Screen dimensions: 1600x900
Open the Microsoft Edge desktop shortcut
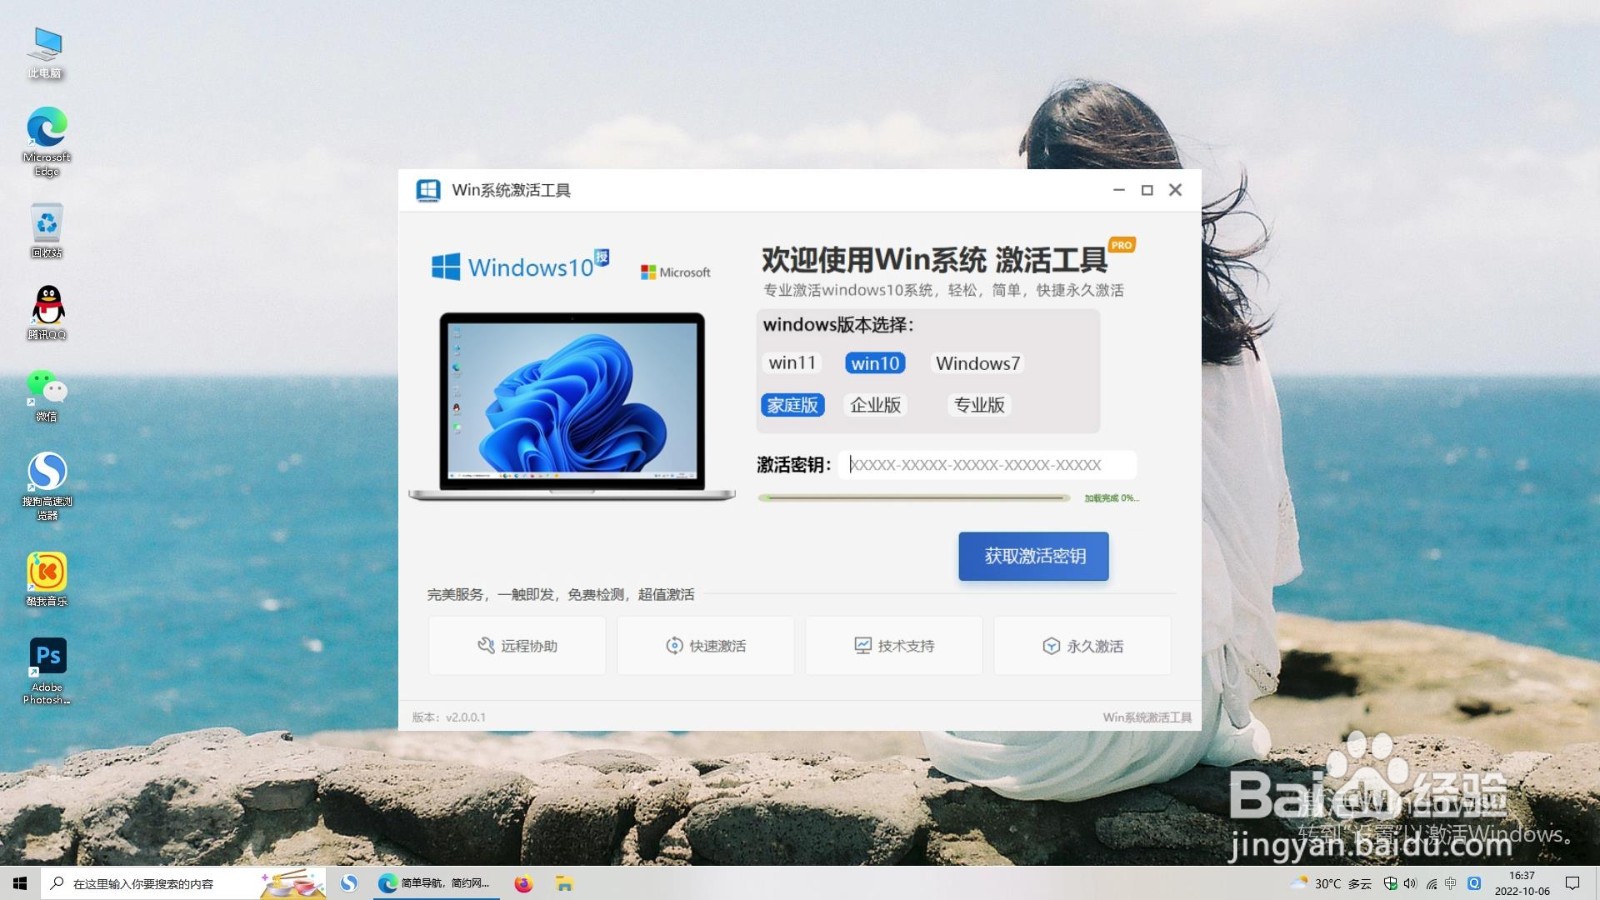pyautogui.click(x=46, y=141)
